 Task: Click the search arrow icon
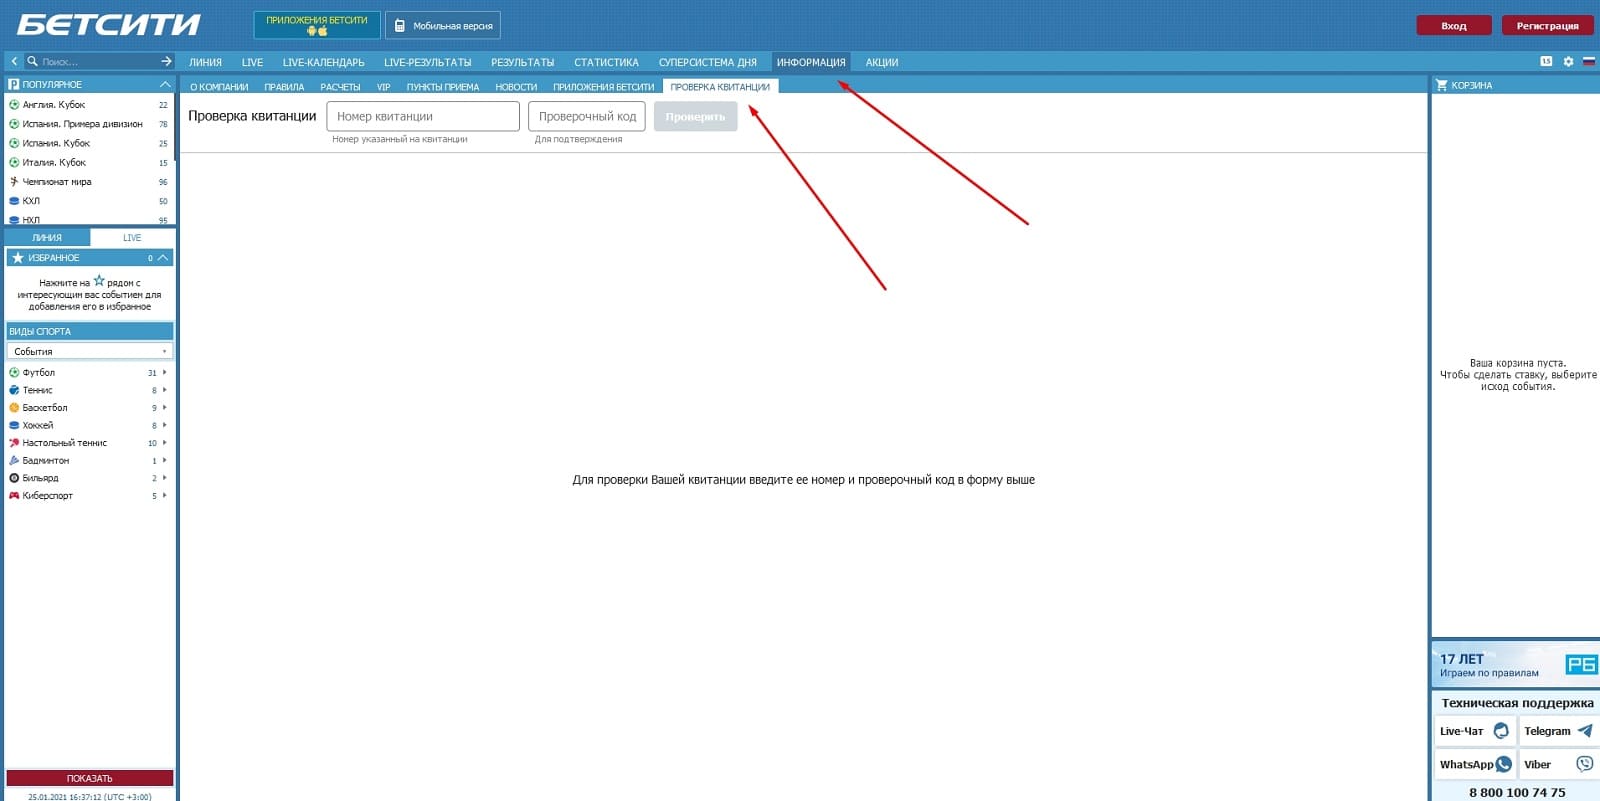[166, 61]
